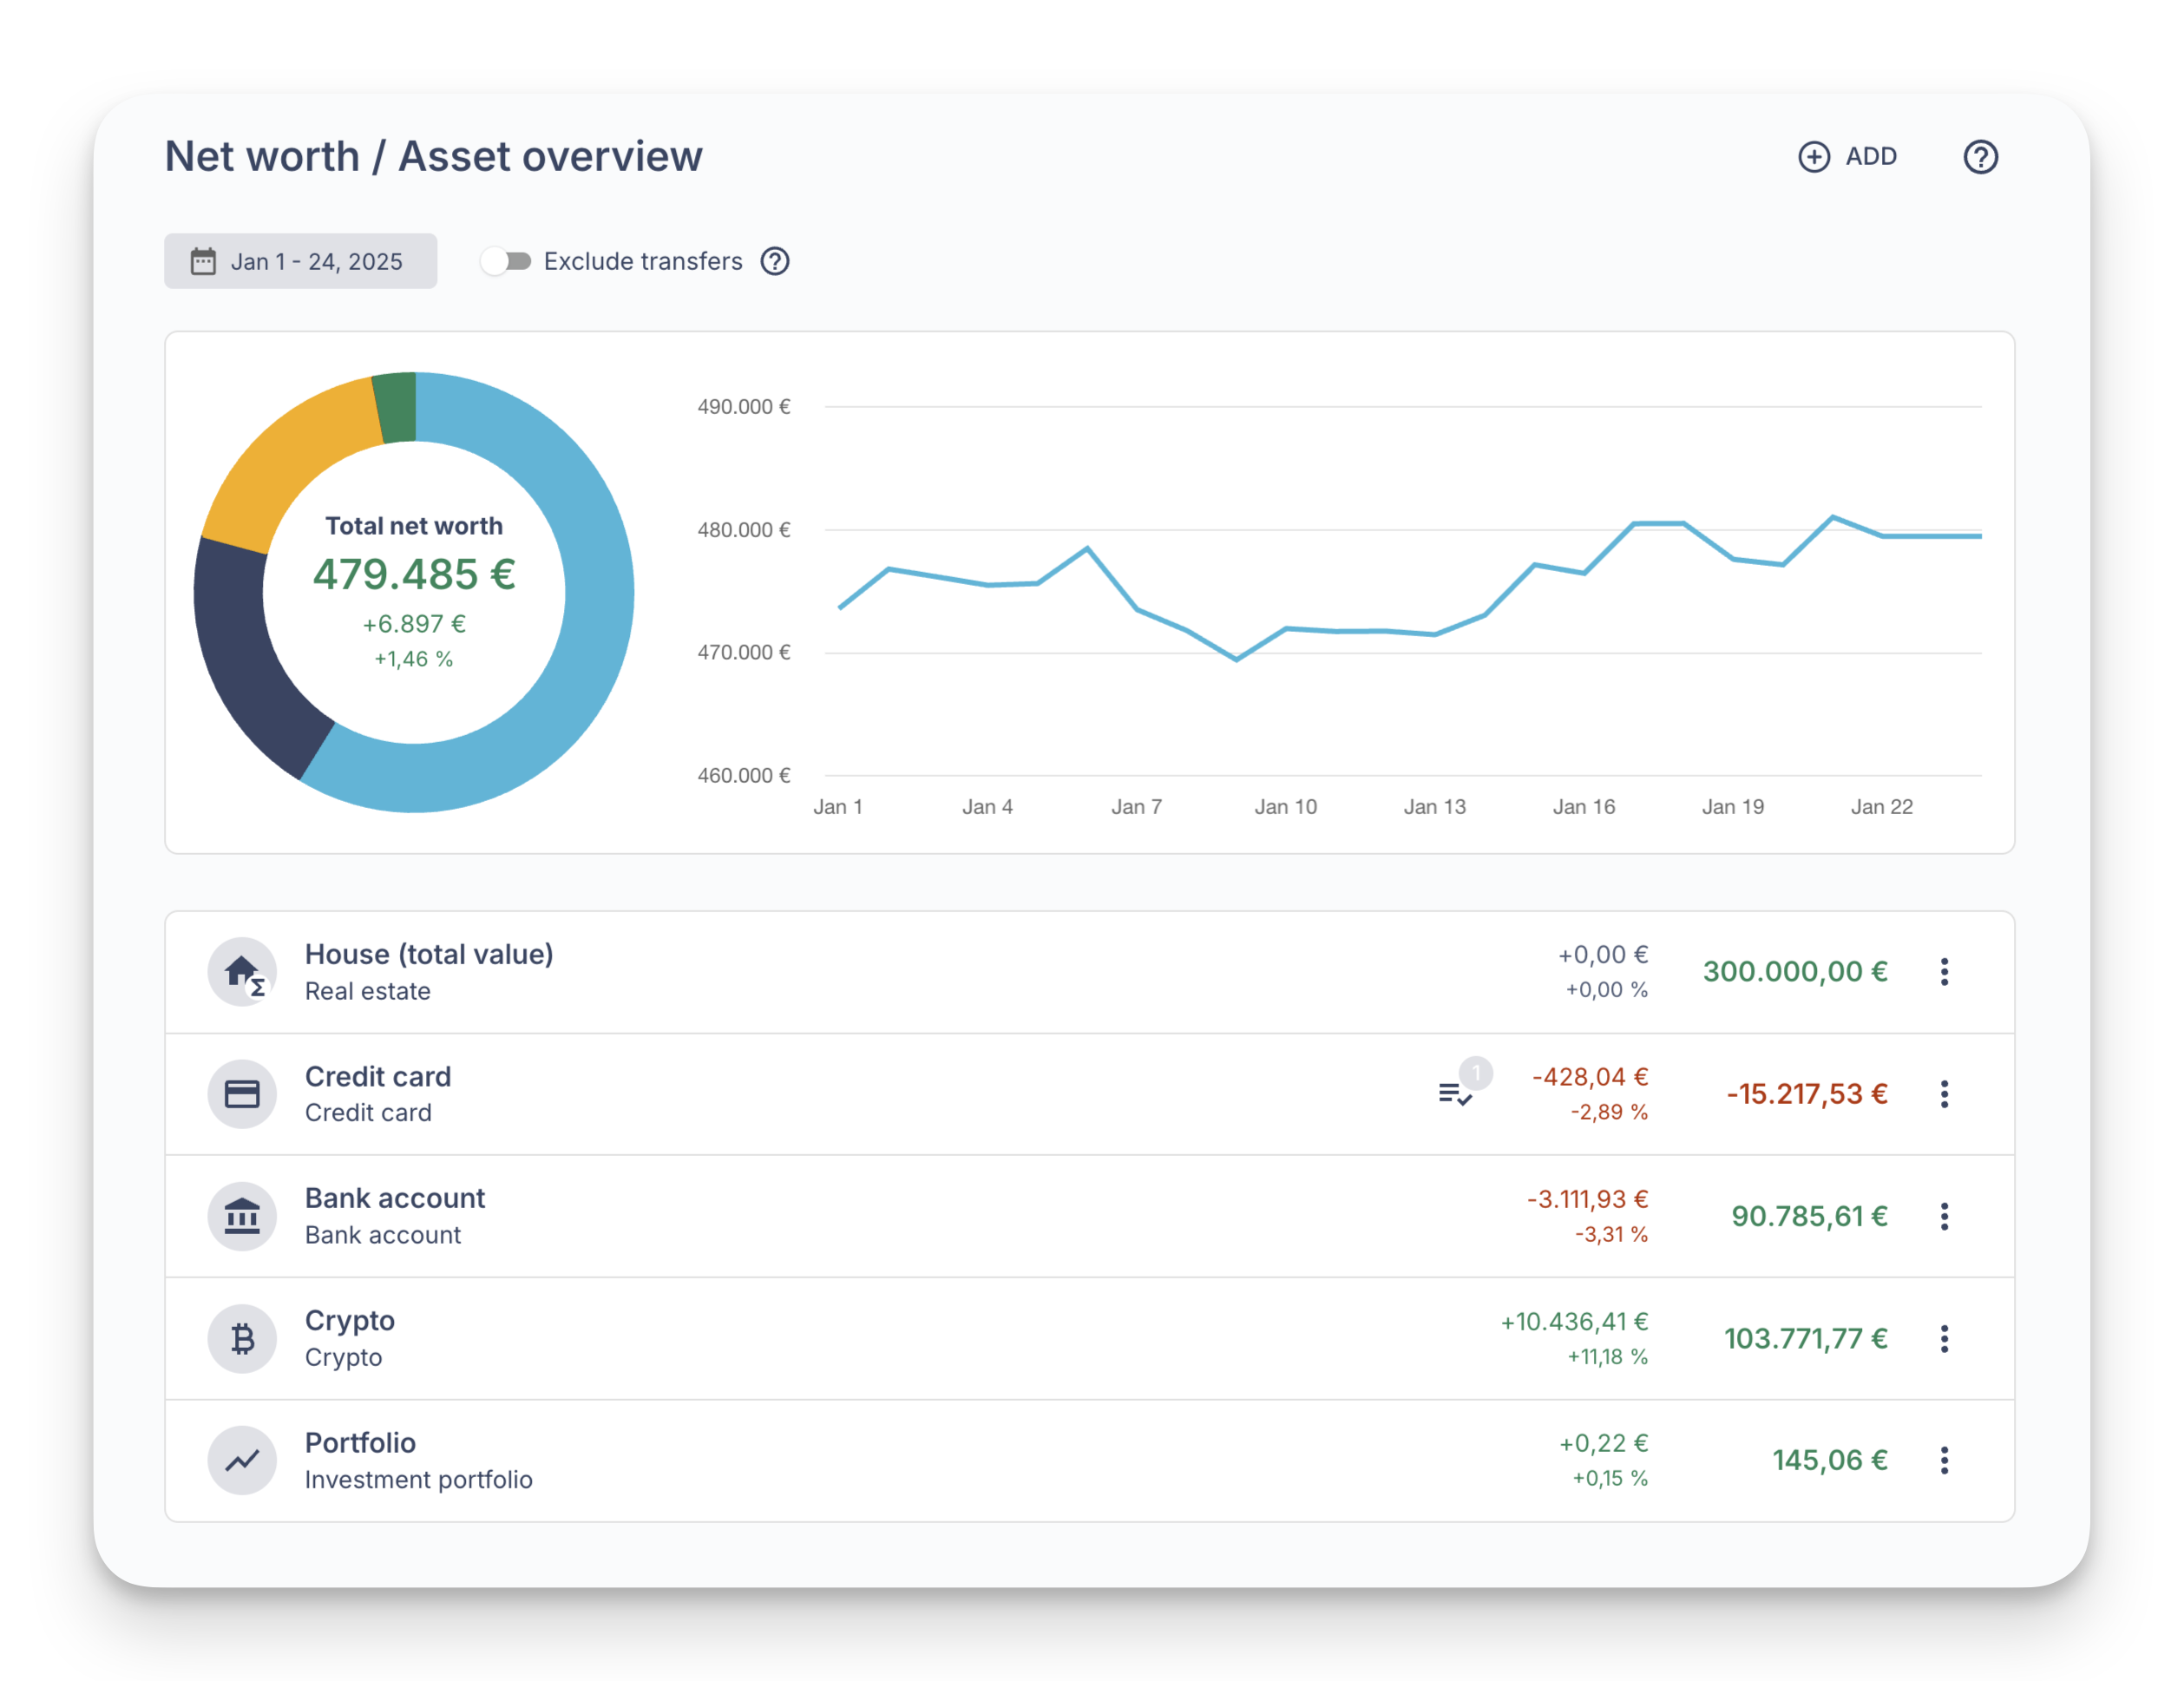2184x1681 pixels.
Task: Click the Portfolio trend line icon
Action: pos(242,1460)
